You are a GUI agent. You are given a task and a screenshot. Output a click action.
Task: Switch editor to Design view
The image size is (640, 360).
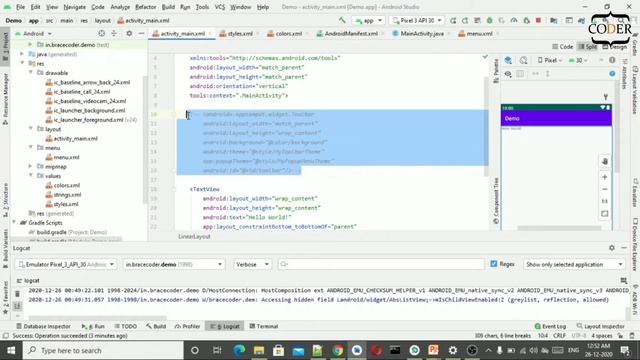click(615, 47)
